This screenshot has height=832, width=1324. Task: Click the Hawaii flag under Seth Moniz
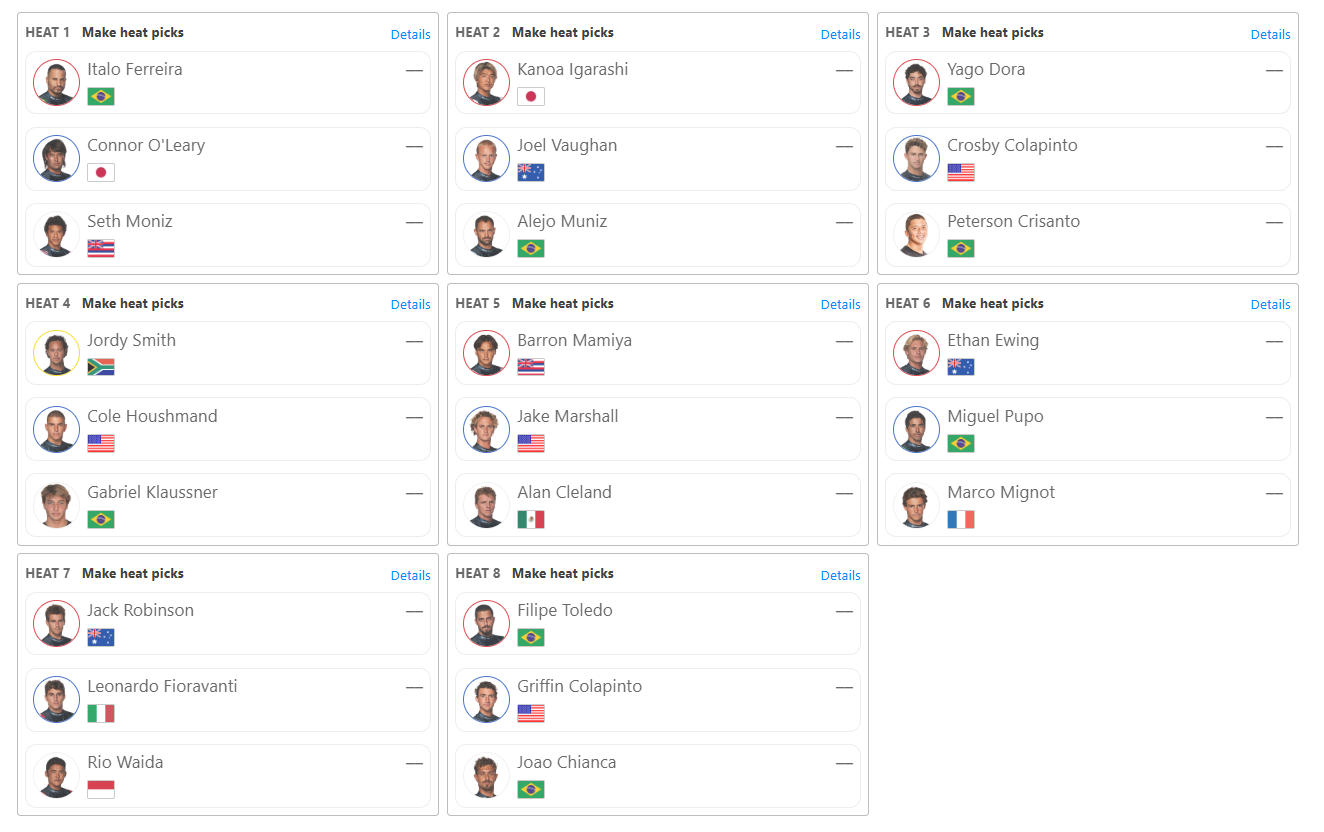pos(101,249)
